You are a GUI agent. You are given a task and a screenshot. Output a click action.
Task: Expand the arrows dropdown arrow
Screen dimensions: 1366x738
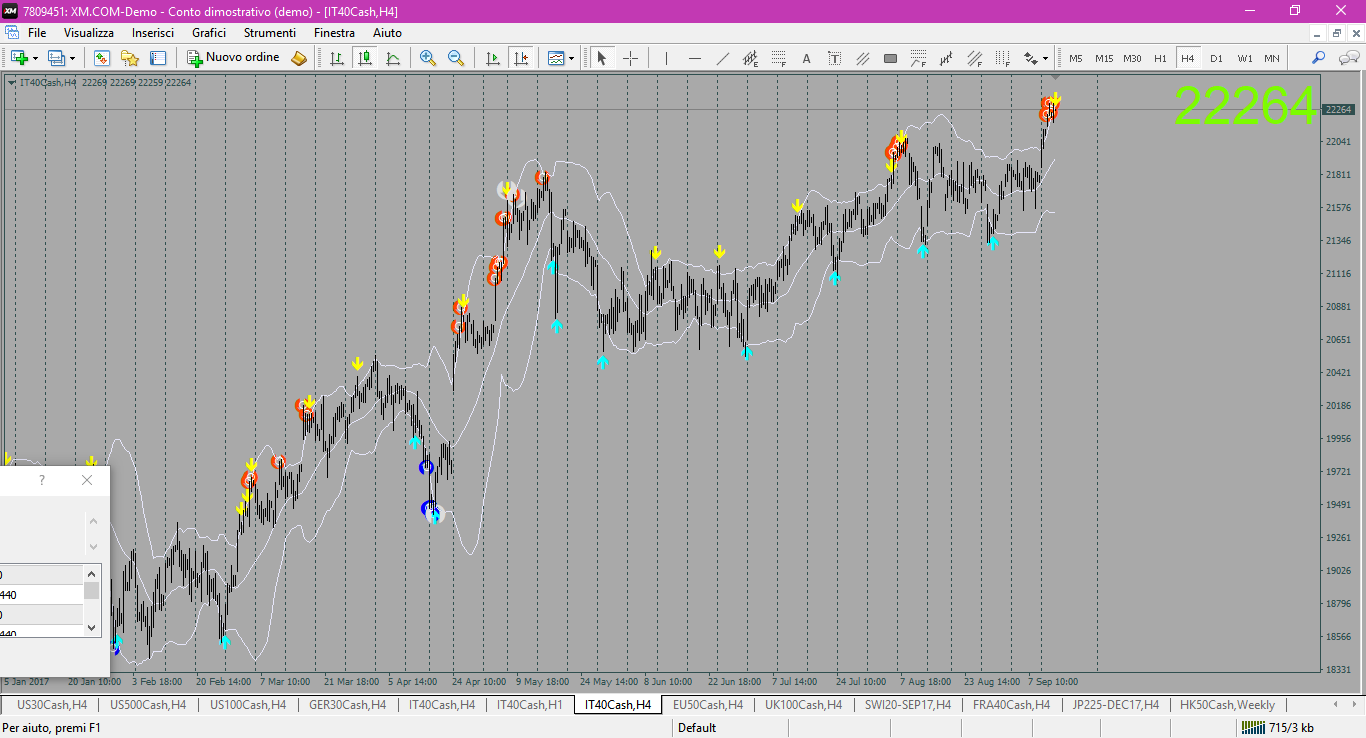pos(1045,58)
